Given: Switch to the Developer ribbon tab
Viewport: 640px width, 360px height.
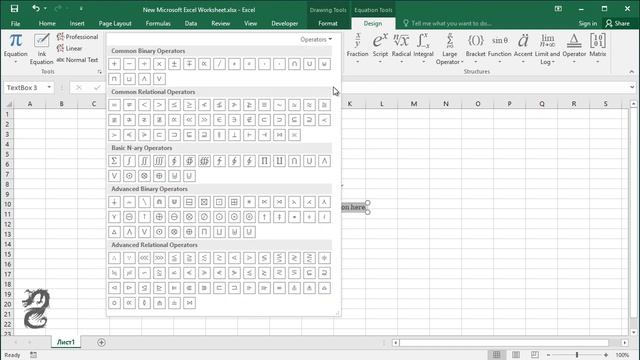Looking at the screenshot, I should pos(284,23).
